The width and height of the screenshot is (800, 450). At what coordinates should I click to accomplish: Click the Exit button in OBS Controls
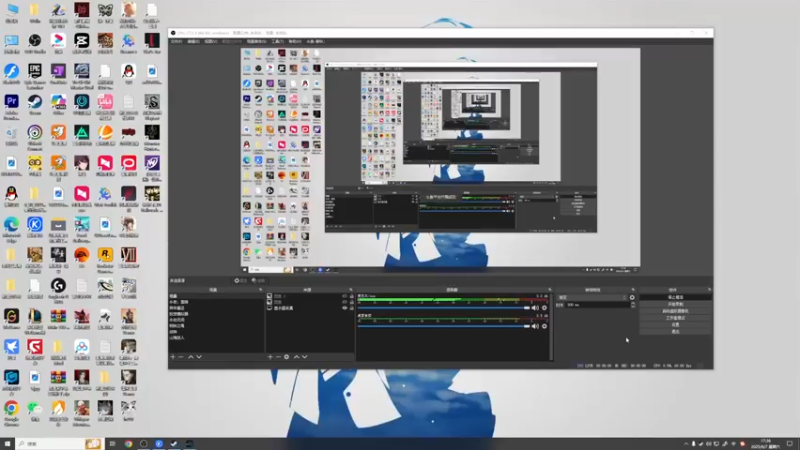675,332
